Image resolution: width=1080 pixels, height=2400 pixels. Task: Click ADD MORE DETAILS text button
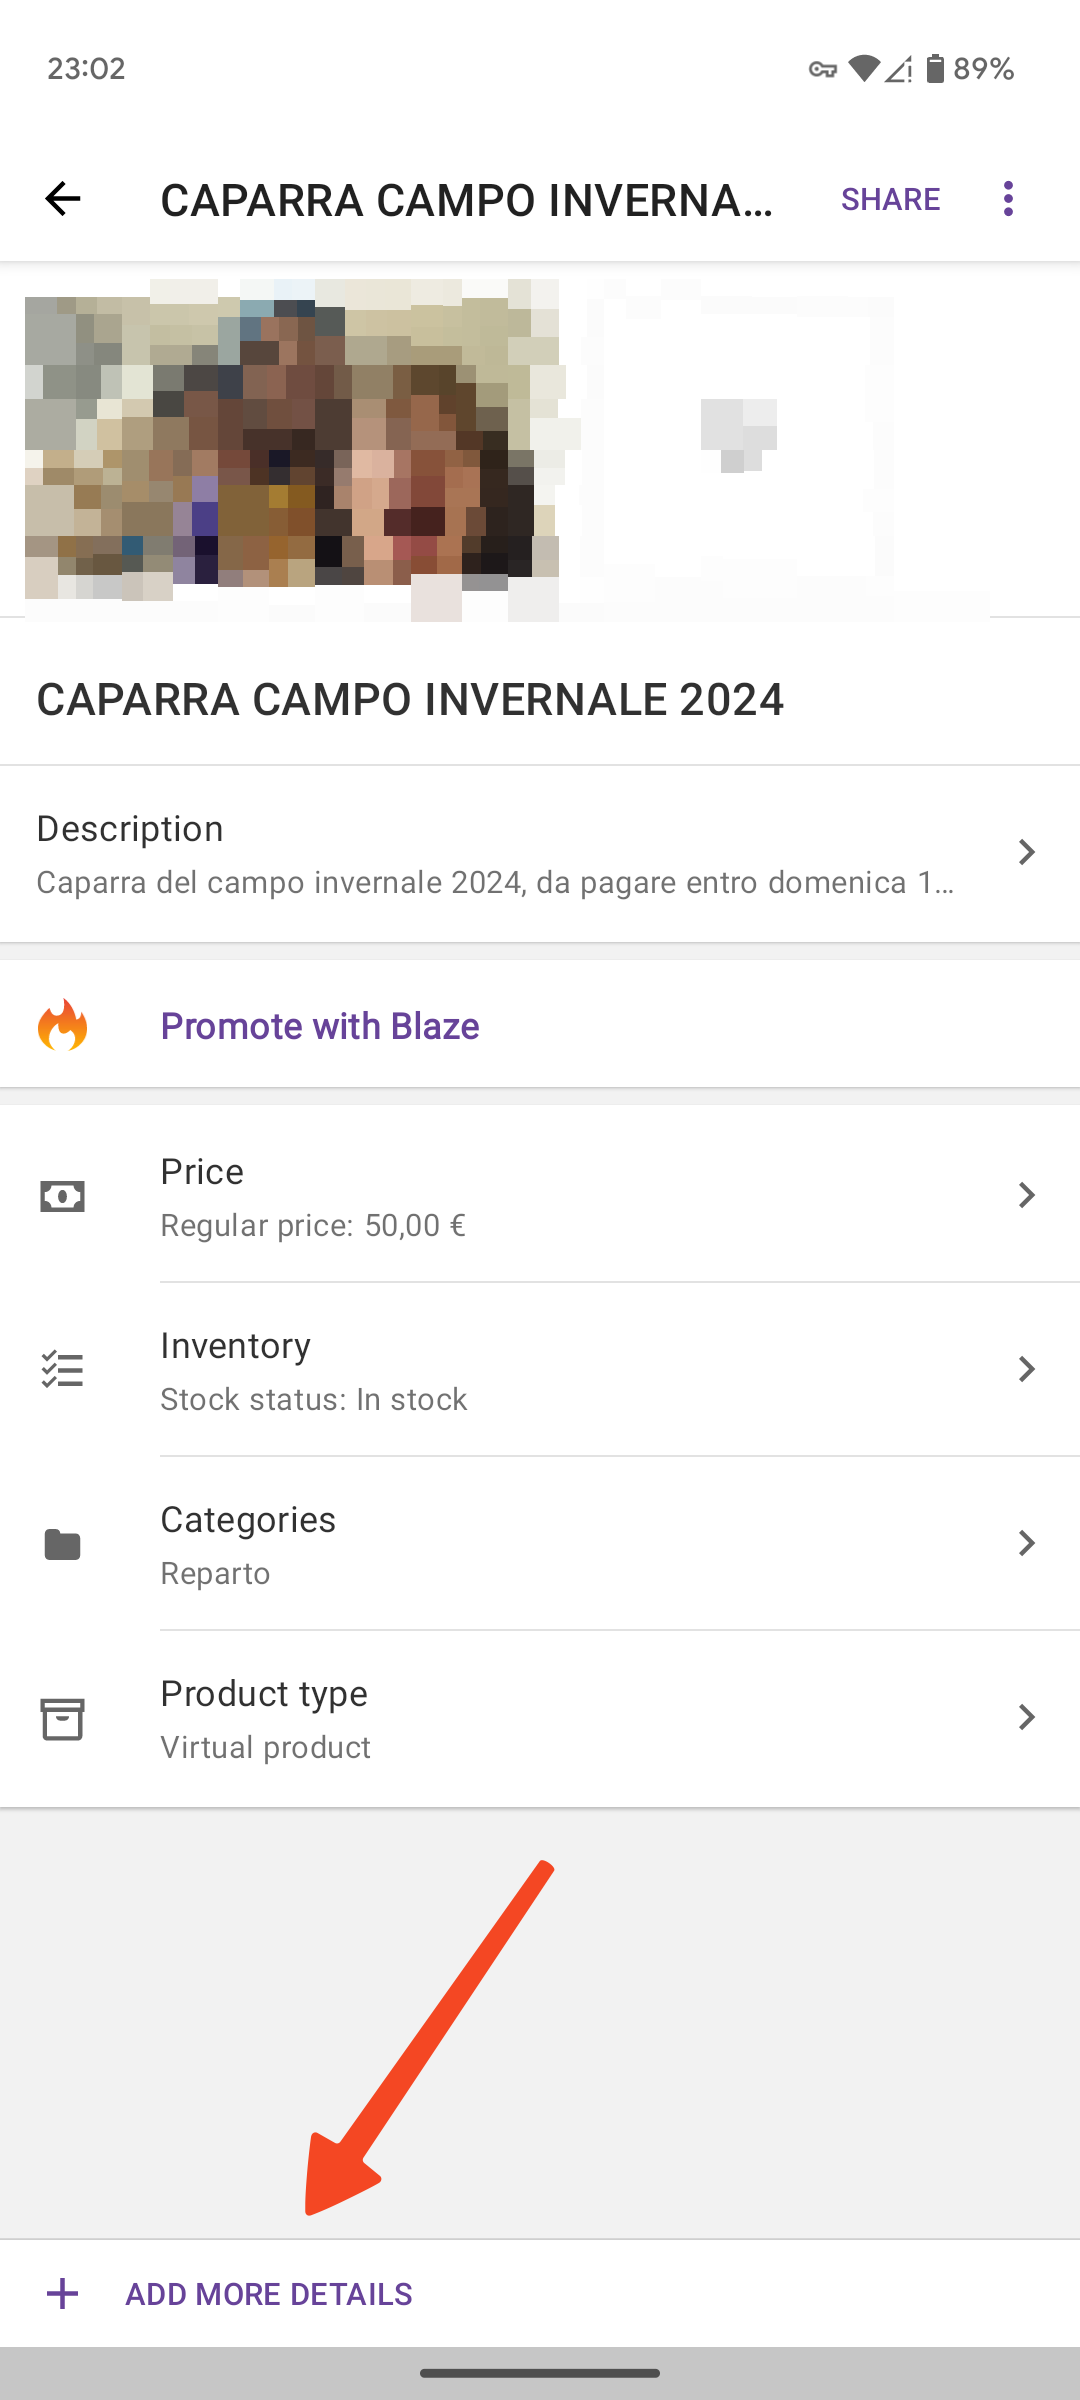pyautogui.click(x=268, y=2294)
